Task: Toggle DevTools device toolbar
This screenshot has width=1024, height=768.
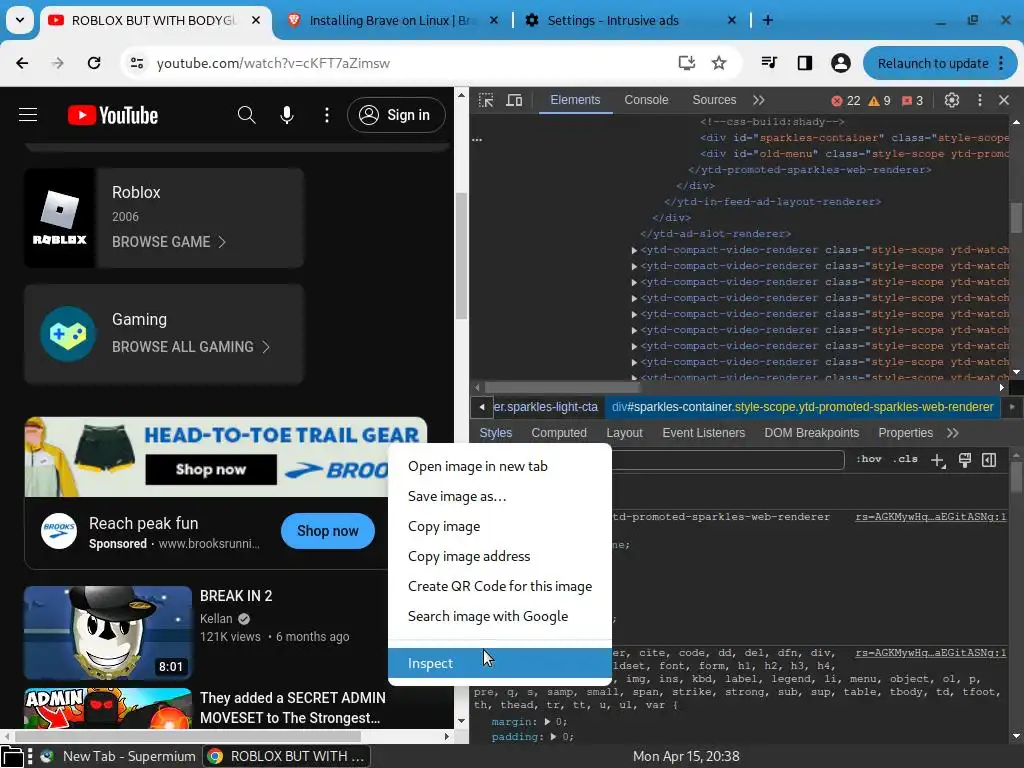Action: (515, 100)
